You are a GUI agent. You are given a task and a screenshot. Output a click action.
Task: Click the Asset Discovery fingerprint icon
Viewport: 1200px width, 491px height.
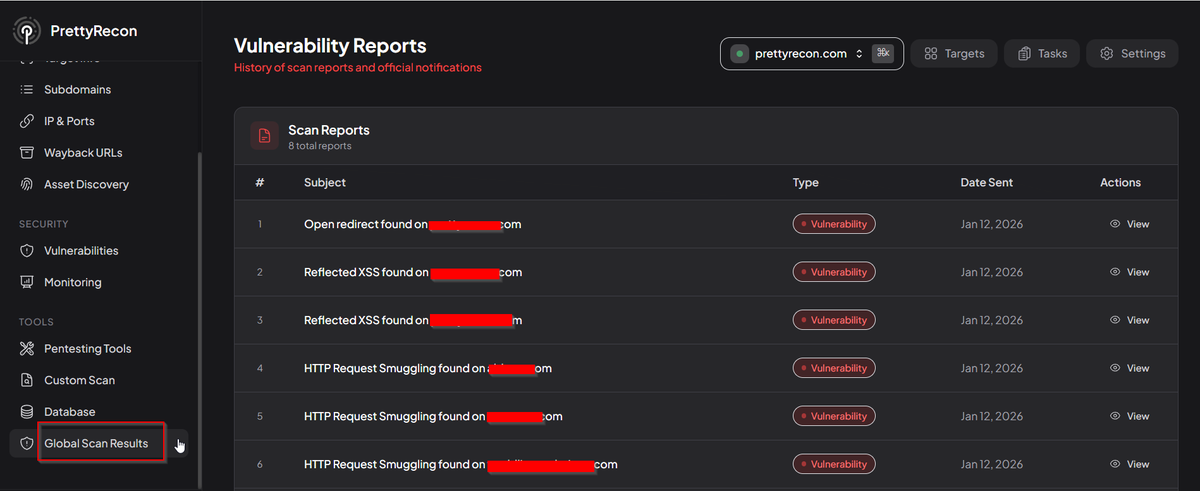[27, 185]
